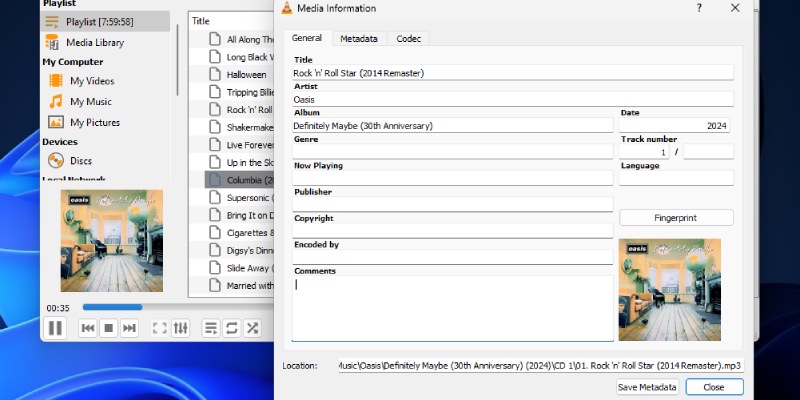Screen dimensions: 800x400
Task: Click the sidebar scrollbar in playlist panel
Action: pos(177,60)
